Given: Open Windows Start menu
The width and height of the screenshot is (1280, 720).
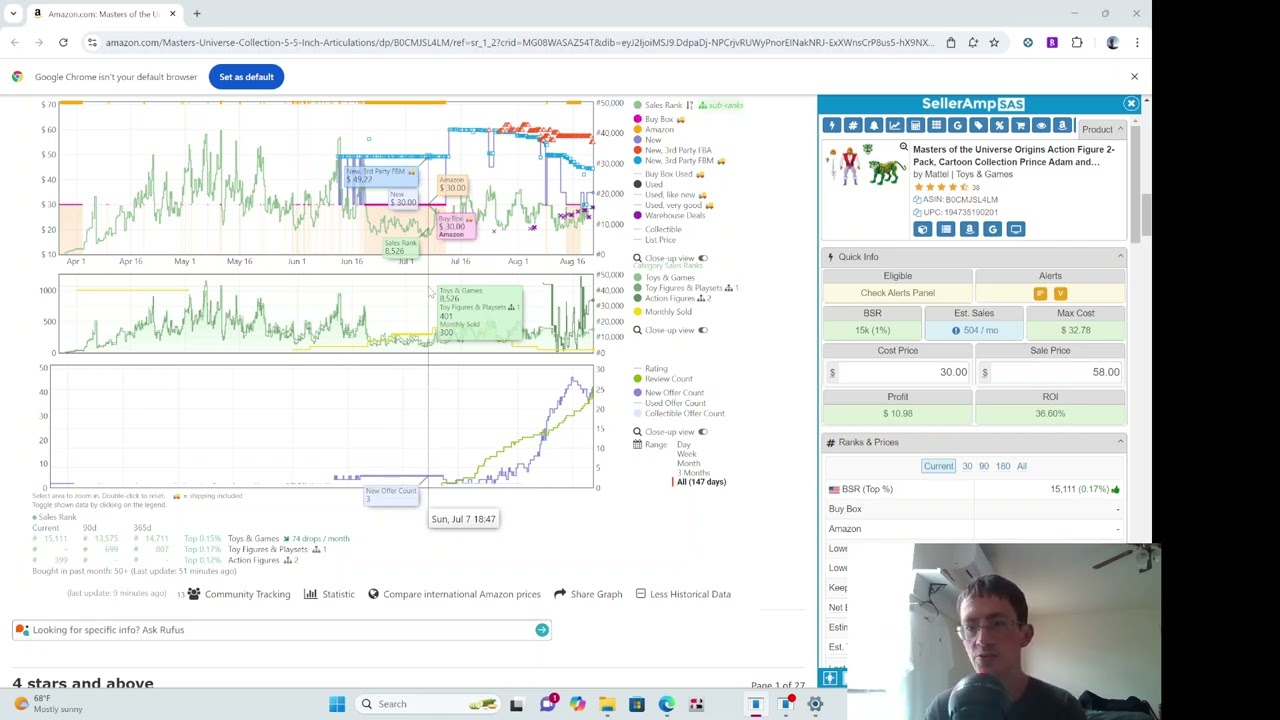Looking at the screenshot, I should pyautogui.click(x=337, y=704).
